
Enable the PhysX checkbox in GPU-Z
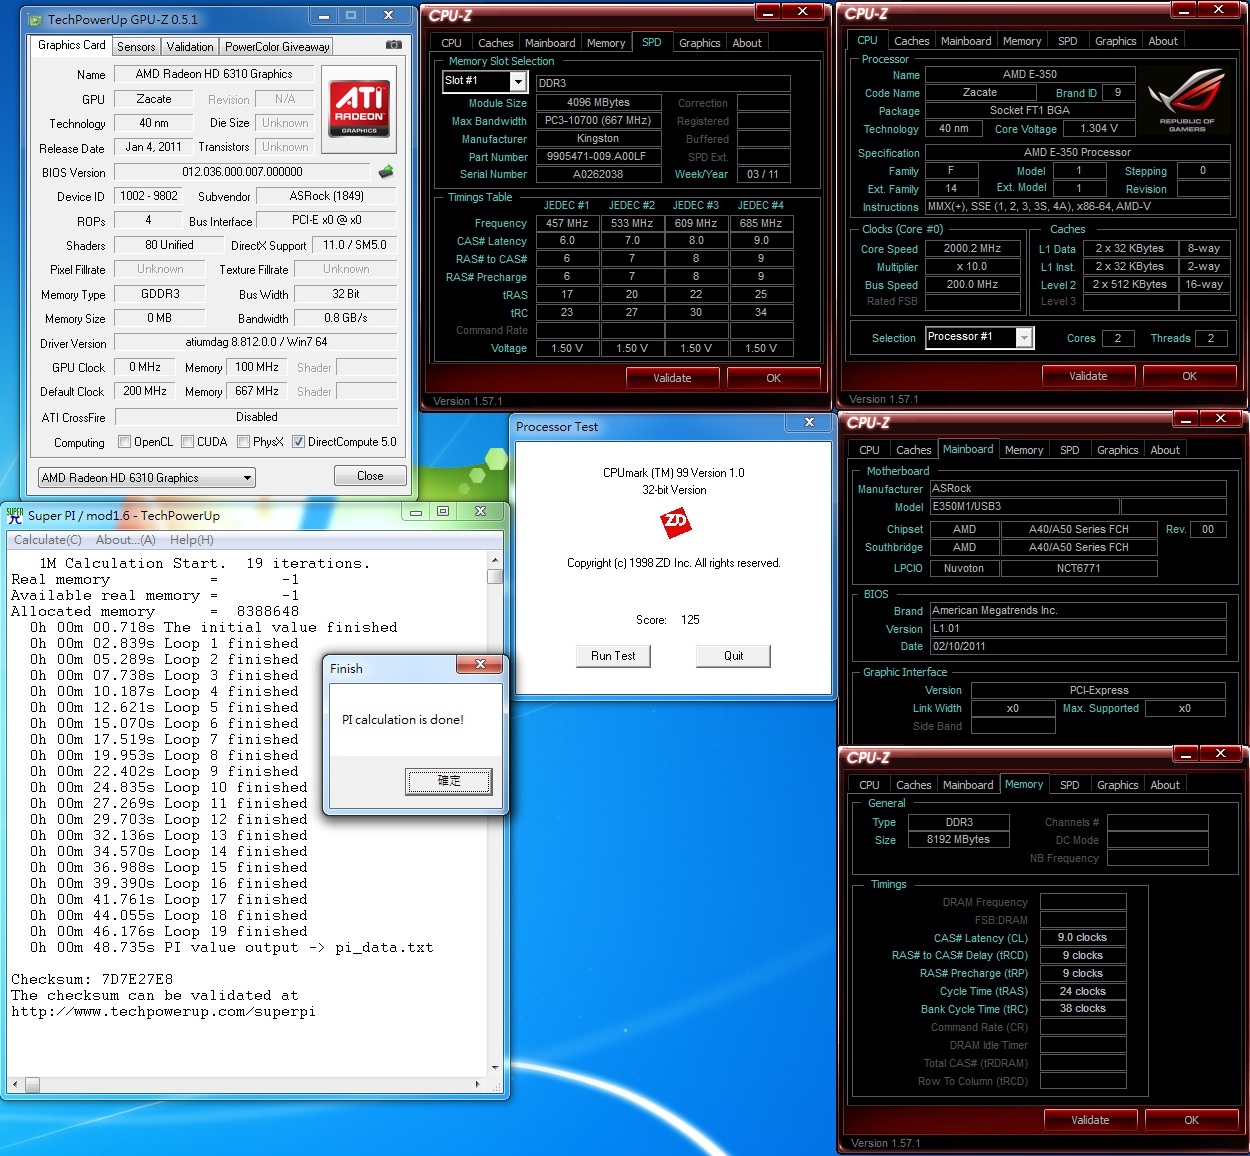pos(243,442)
